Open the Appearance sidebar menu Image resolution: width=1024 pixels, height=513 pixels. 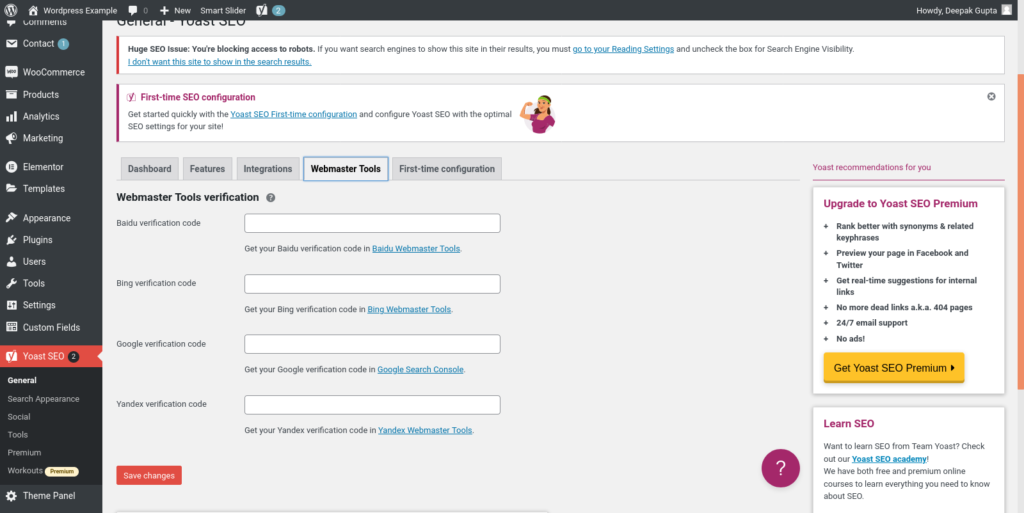46,218
